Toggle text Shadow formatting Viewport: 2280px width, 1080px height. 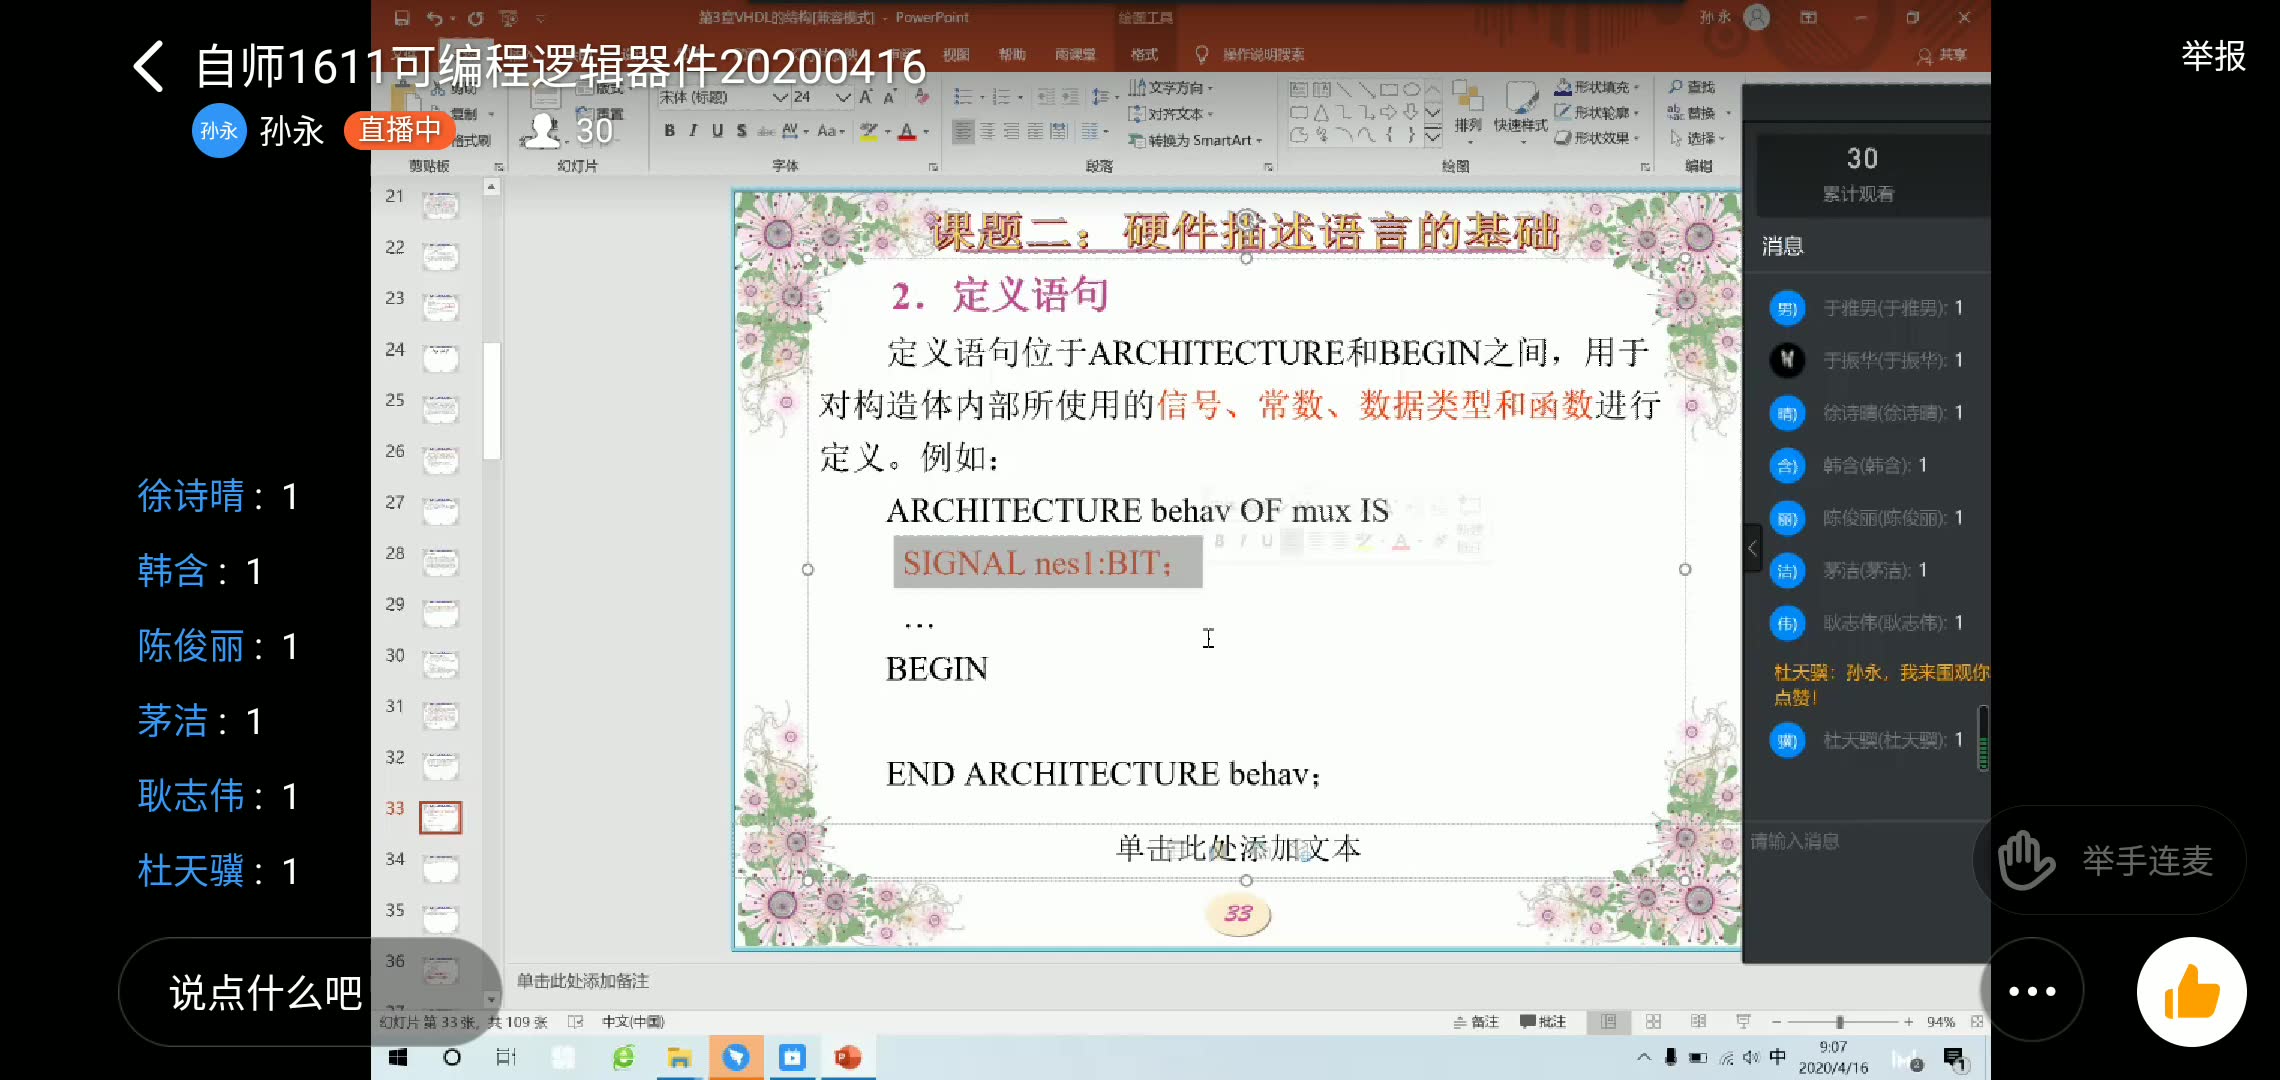pyautogui.click(x=741, y=130)
